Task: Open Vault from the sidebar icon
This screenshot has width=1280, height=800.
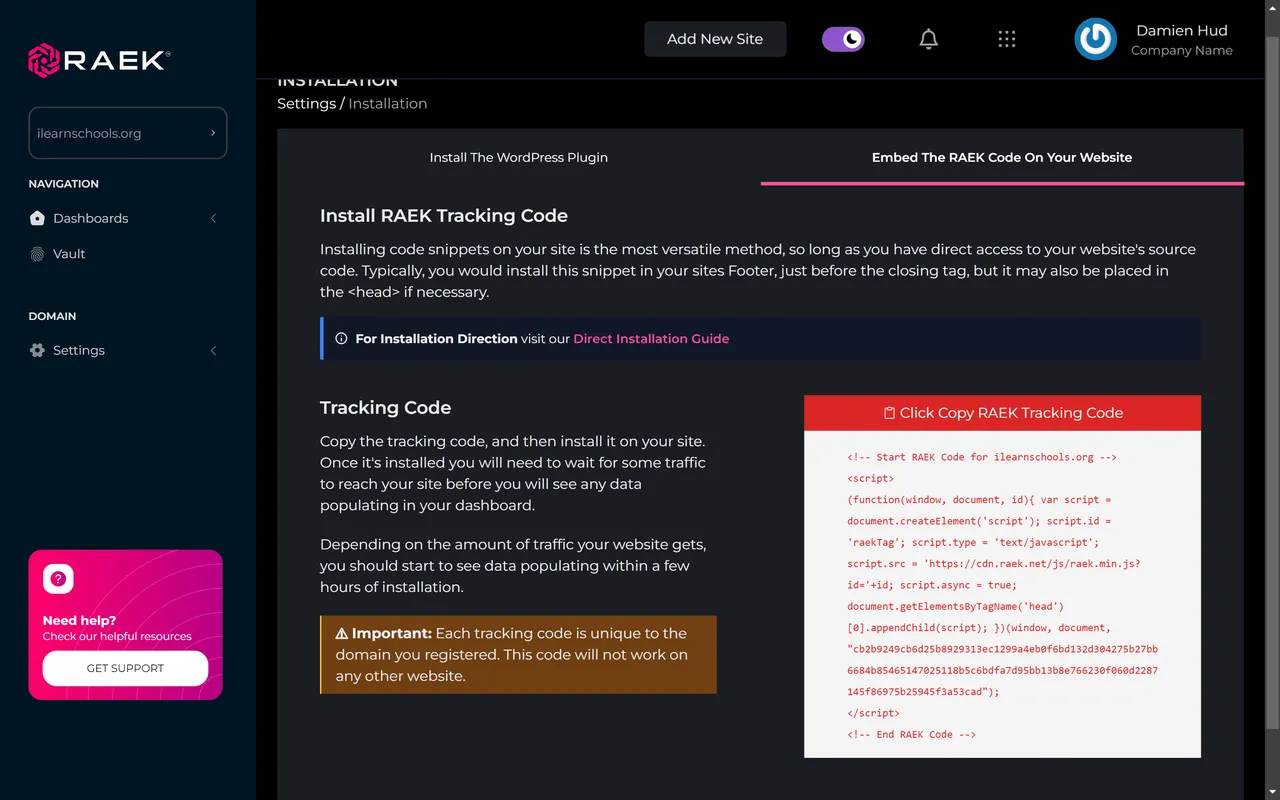Action: point(36,254)
